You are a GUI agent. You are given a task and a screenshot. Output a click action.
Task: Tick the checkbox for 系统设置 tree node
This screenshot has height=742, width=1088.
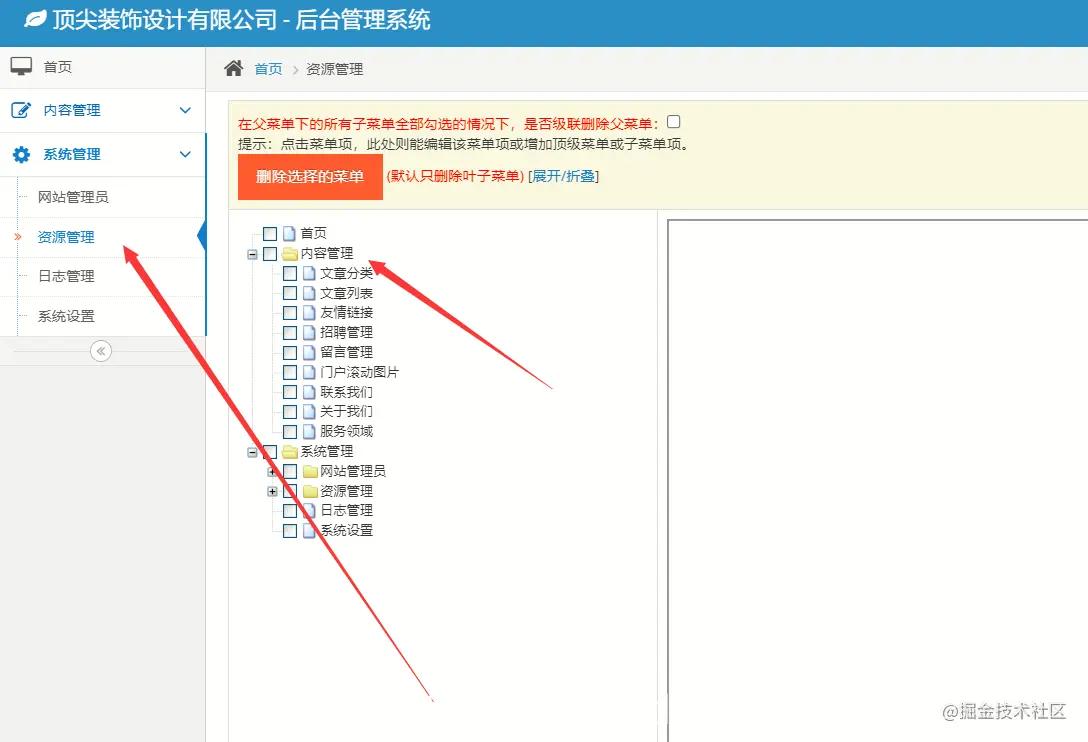tap(289, 531)
